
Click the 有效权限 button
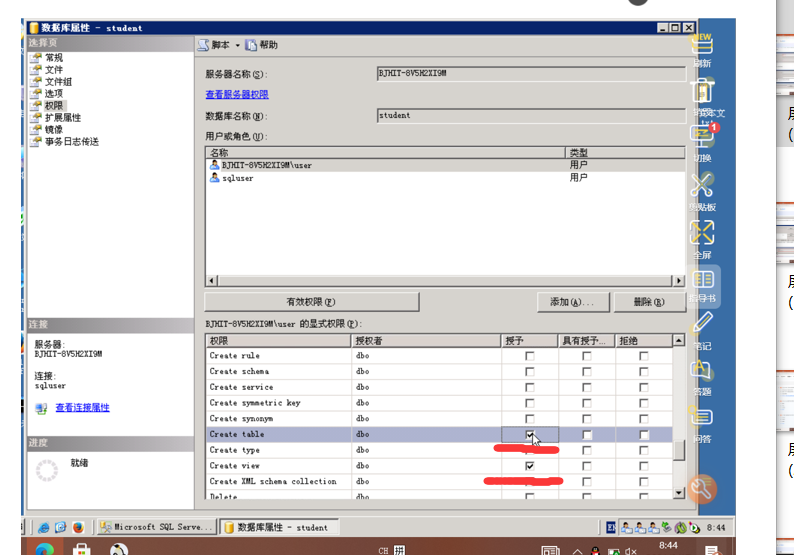click(311, 302)
